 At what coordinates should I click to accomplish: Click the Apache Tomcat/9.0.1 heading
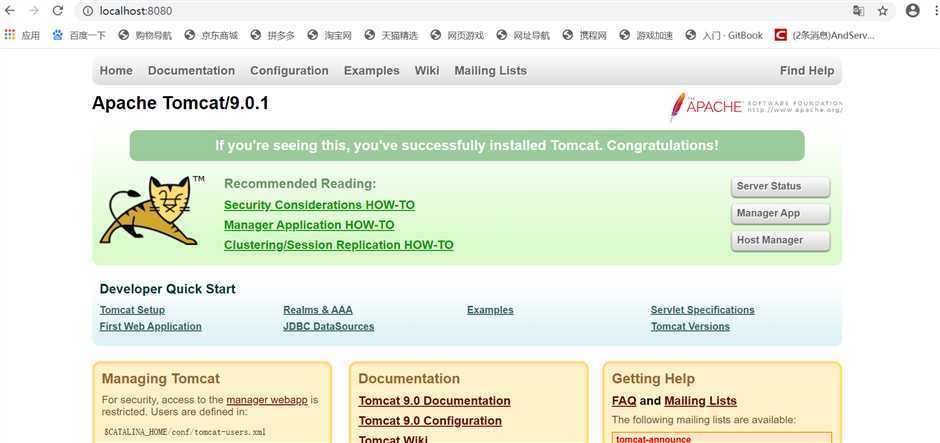(x=180, y=104)
